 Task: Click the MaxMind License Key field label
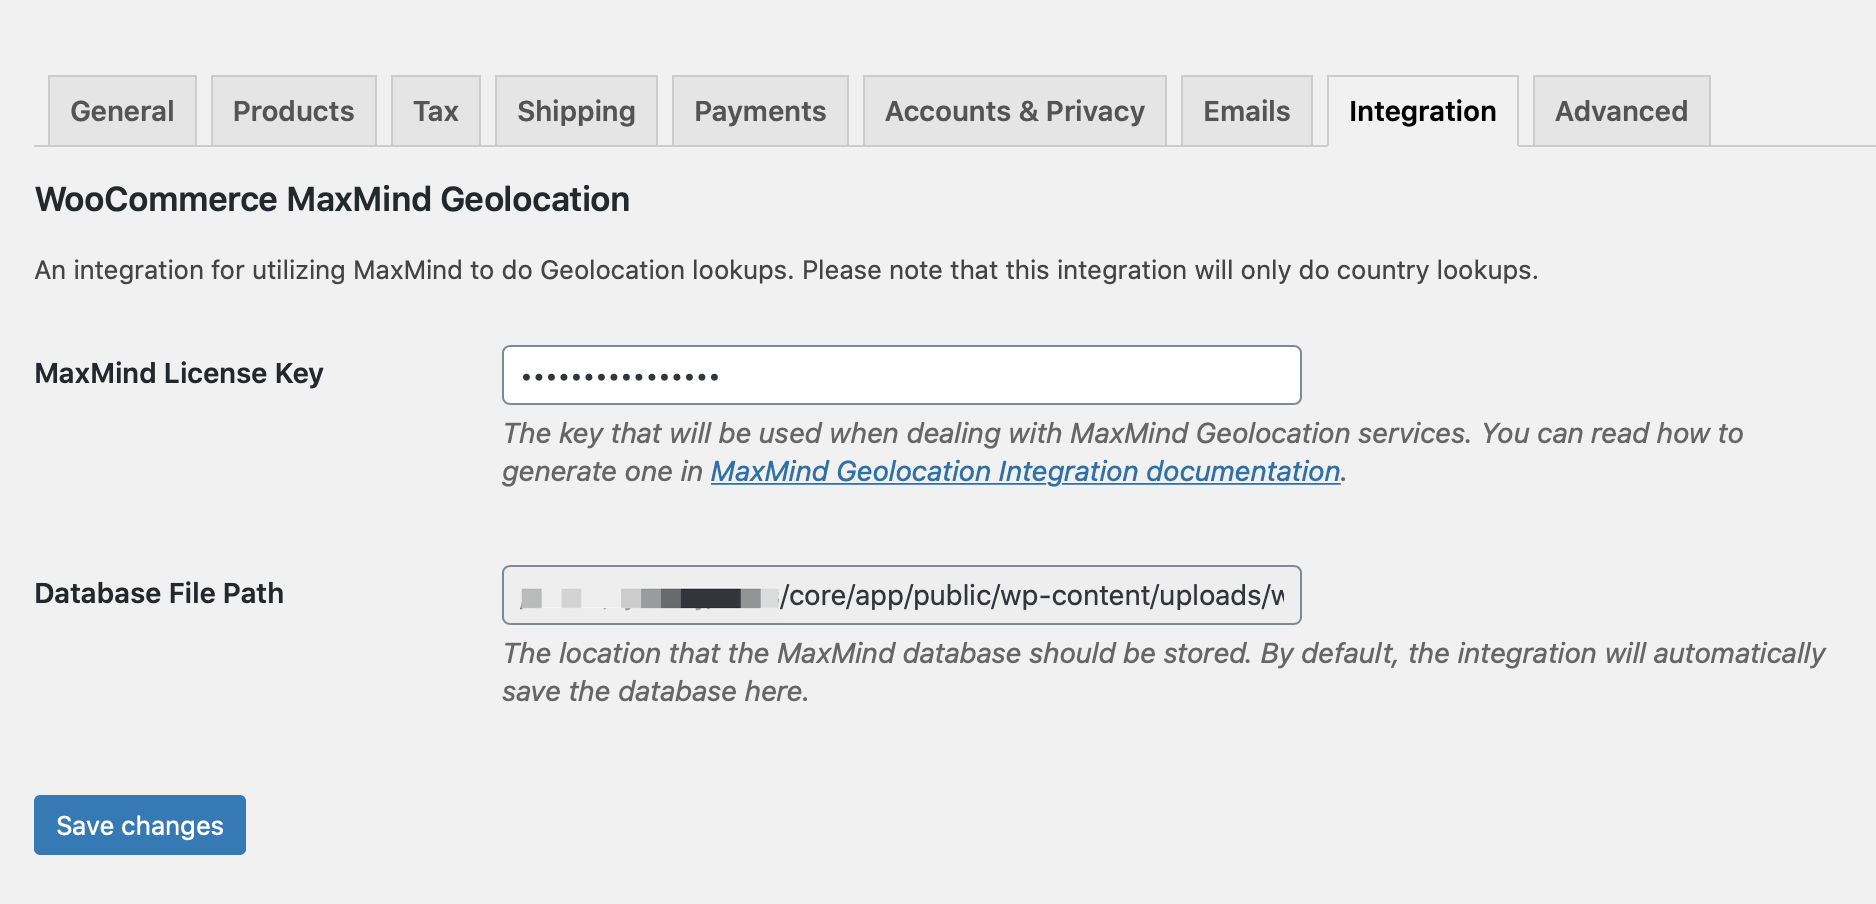pos(178,373)
